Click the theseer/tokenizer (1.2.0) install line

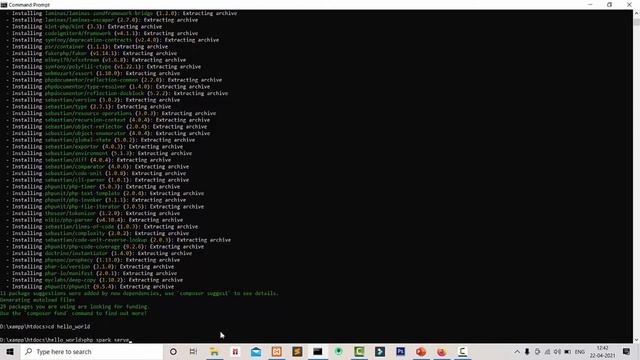(93, 213)
